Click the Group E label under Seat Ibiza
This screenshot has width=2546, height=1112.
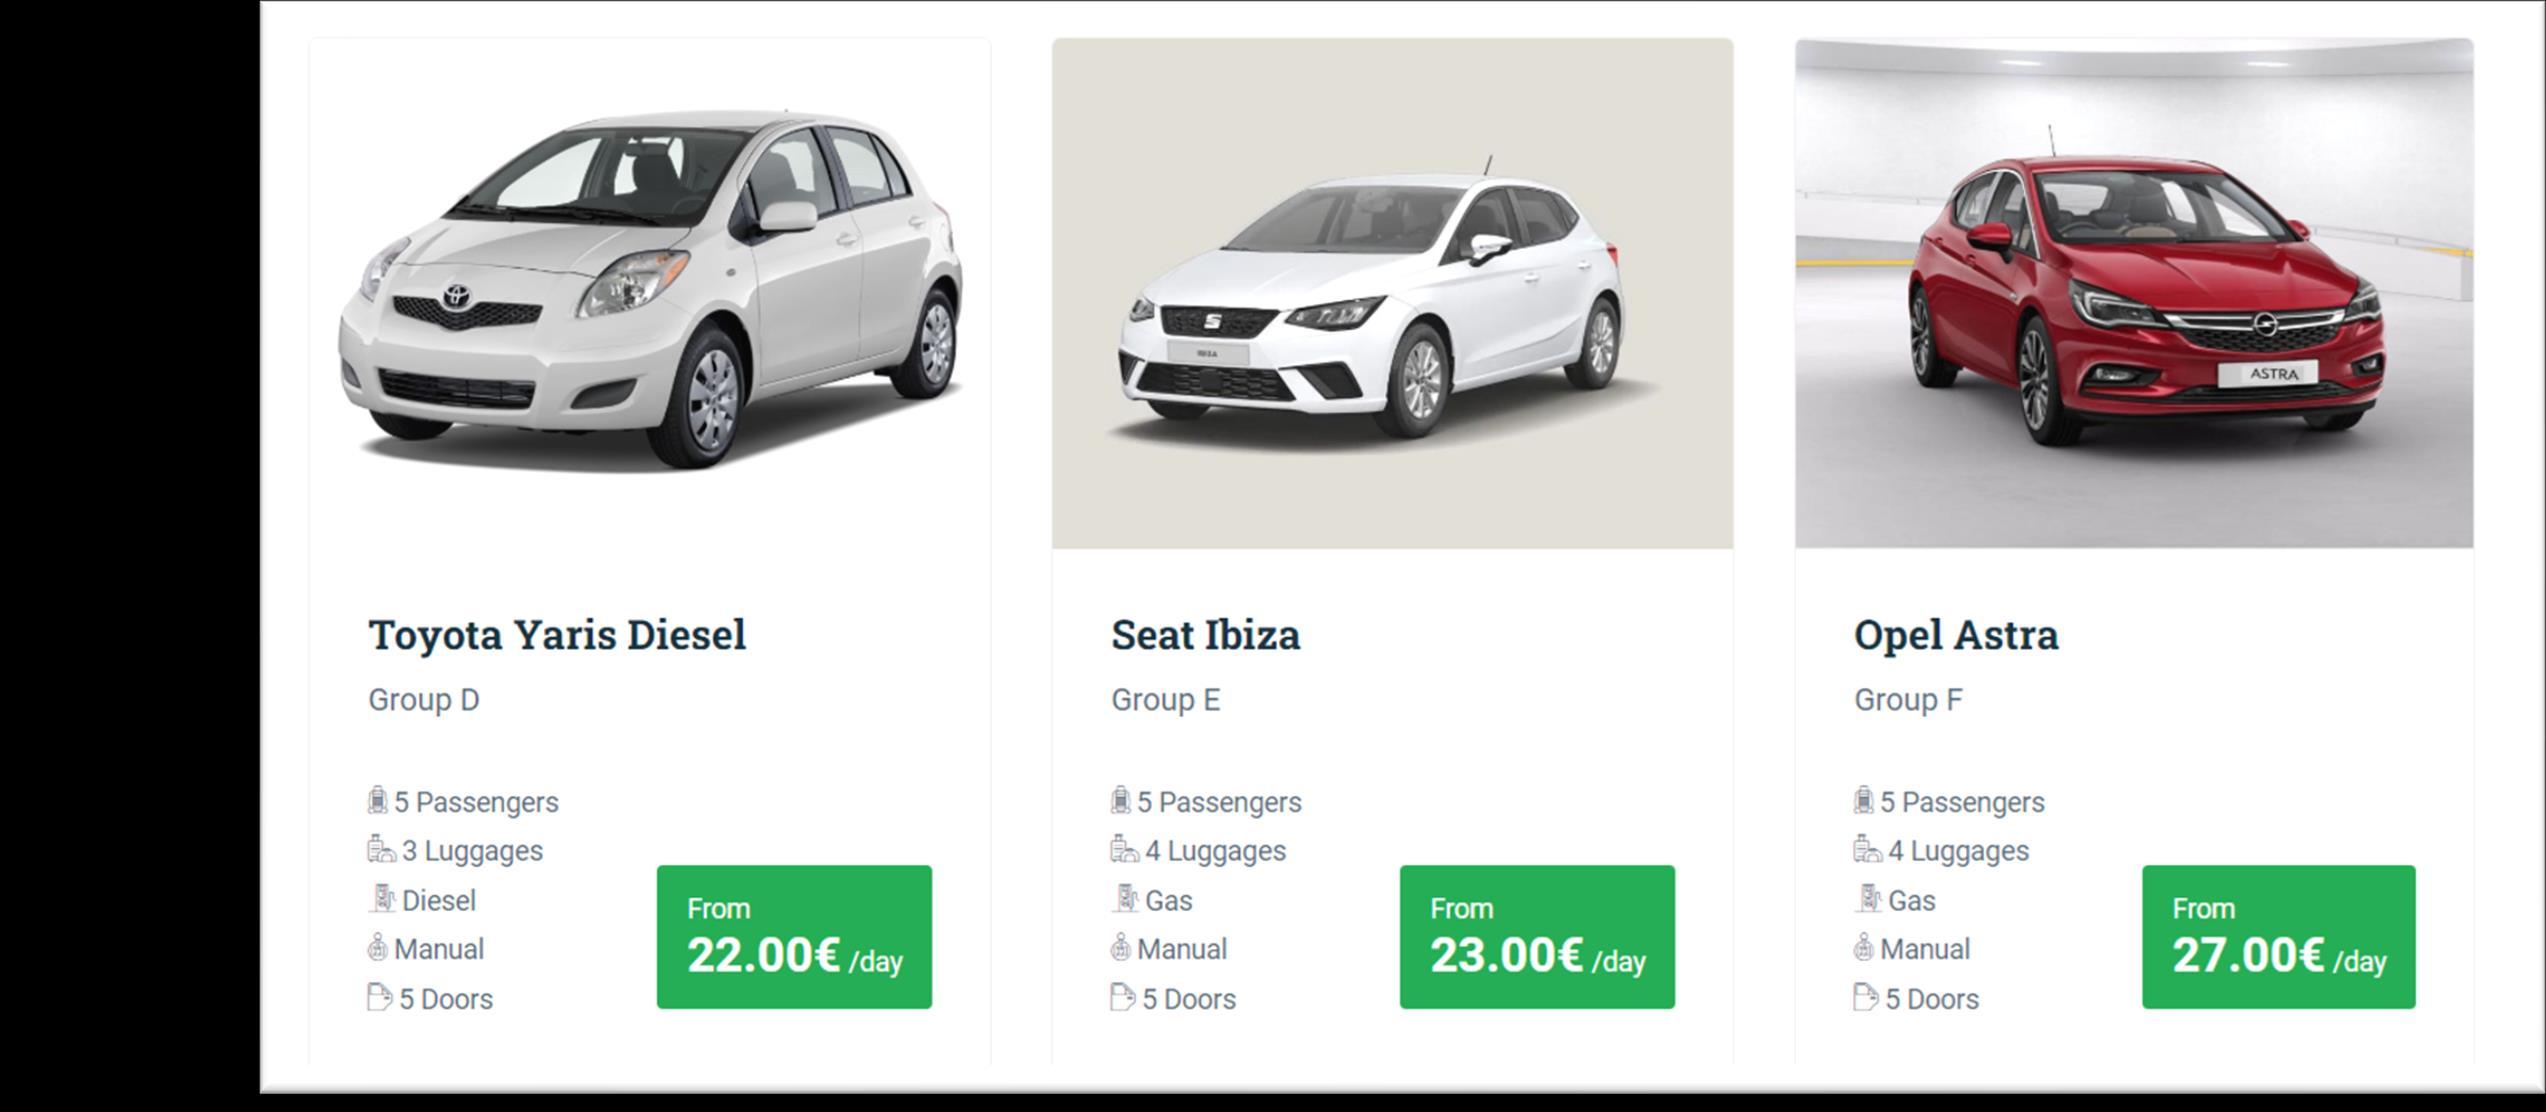click(1165, 700)
